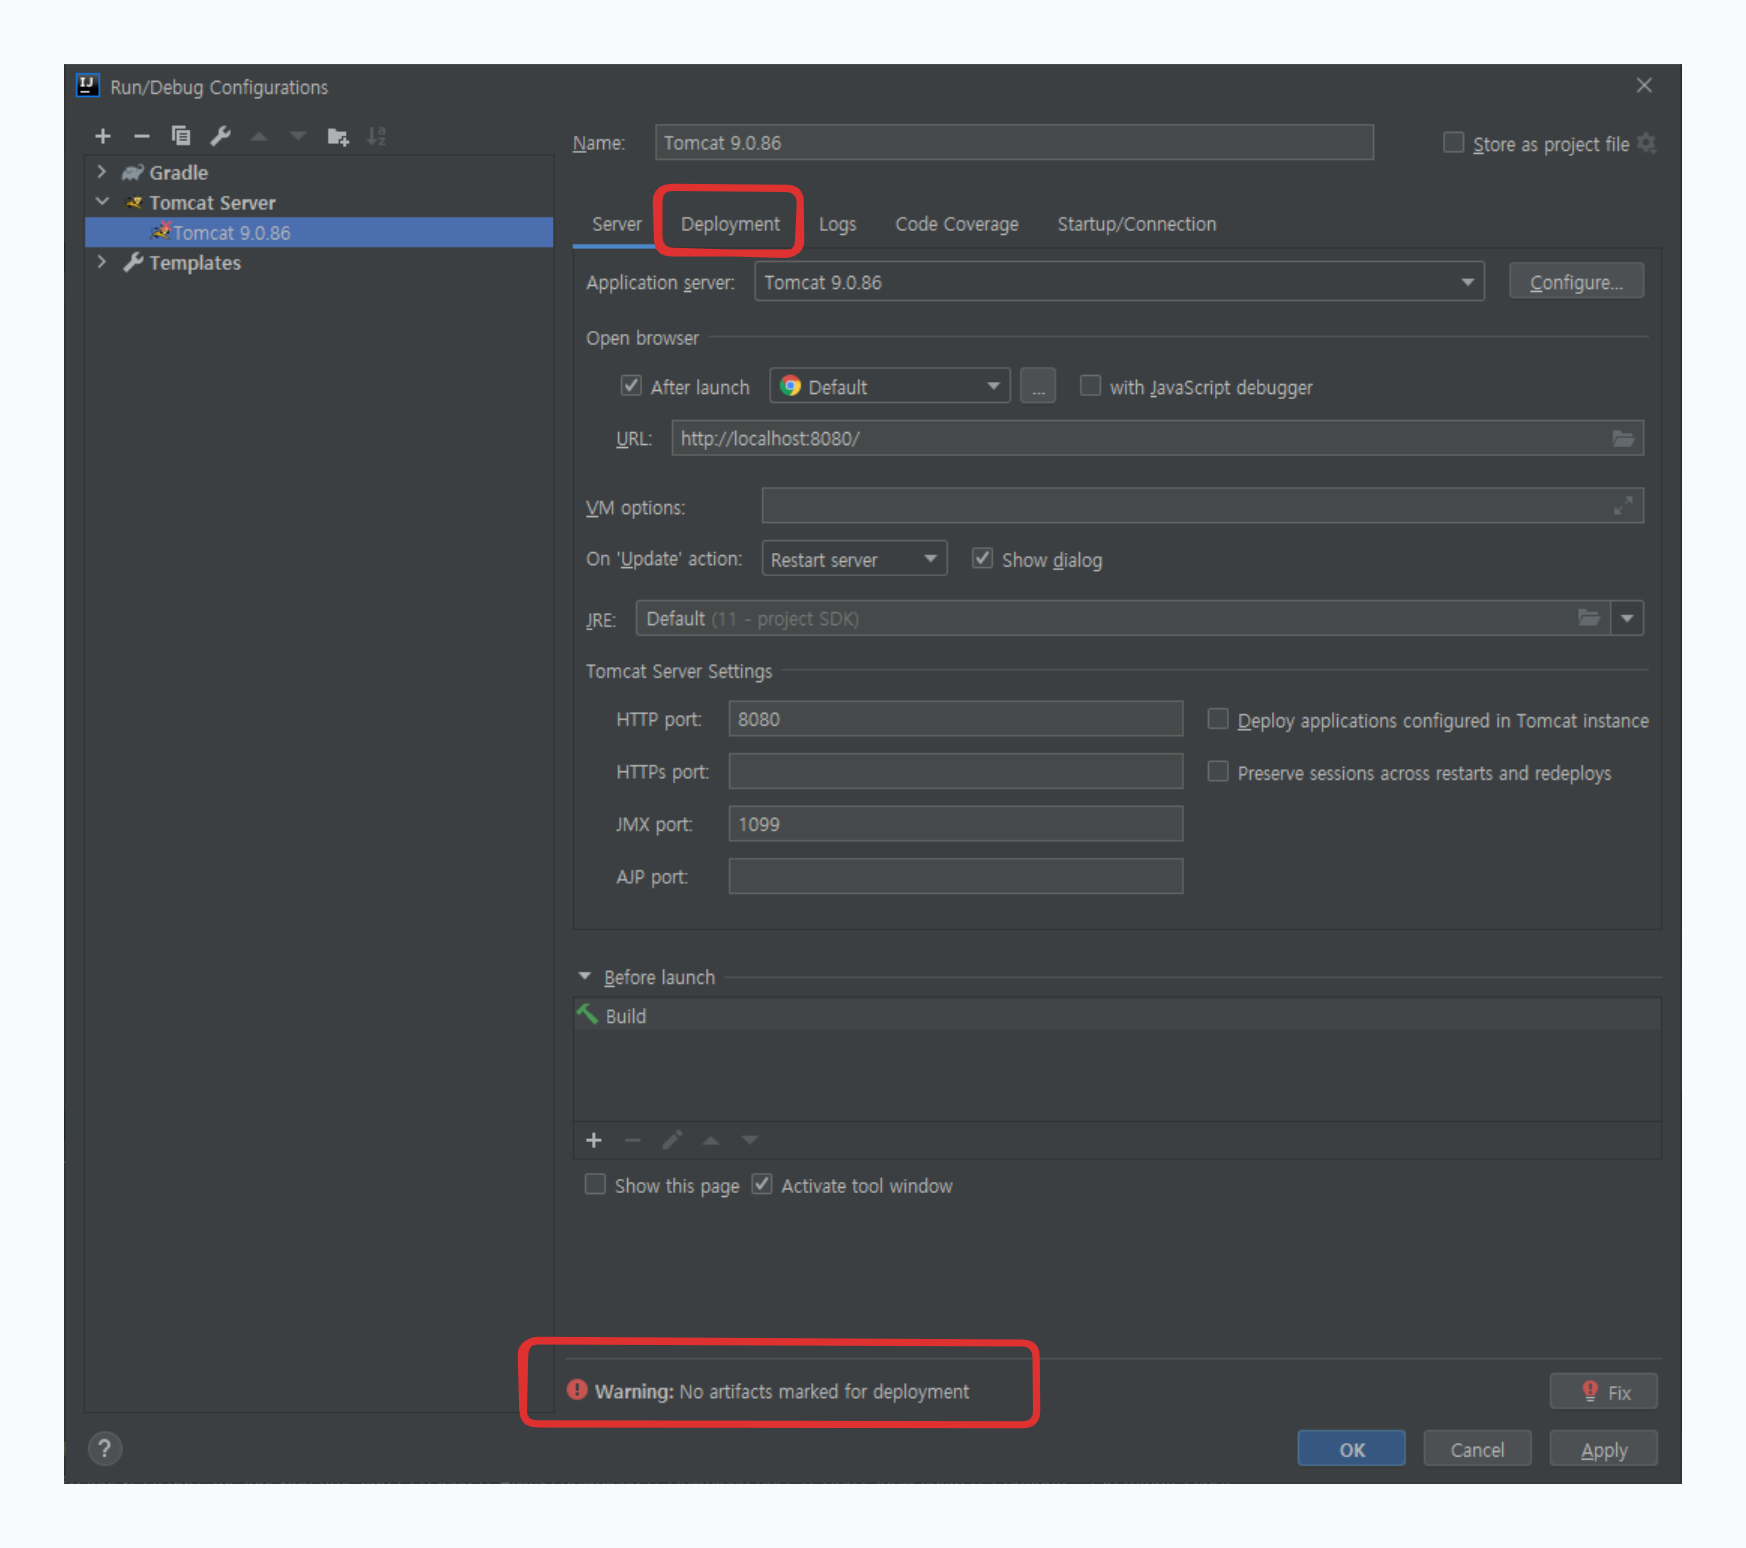Click the URL input field
Viewport: 1746px width, 1548px height.
coord(1158,439)
